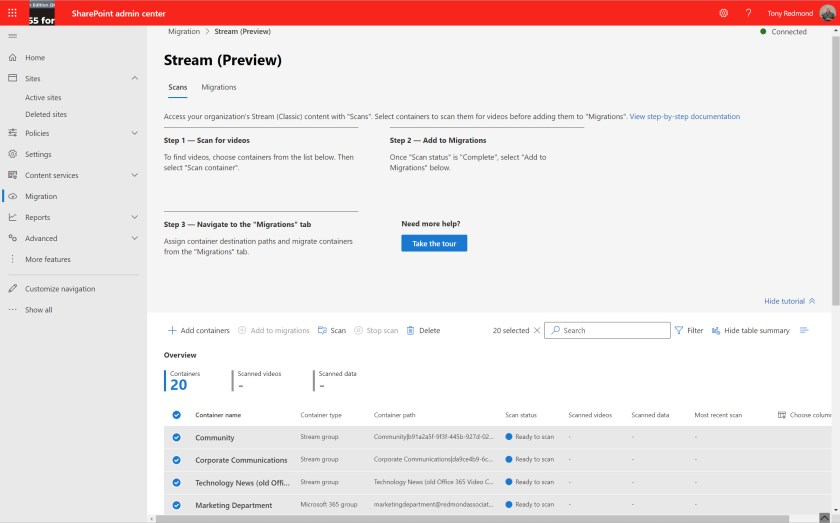The width and height of the screenshot is (840, 523).
Task: Click Migration breadcrumb link
Action: 184,32
